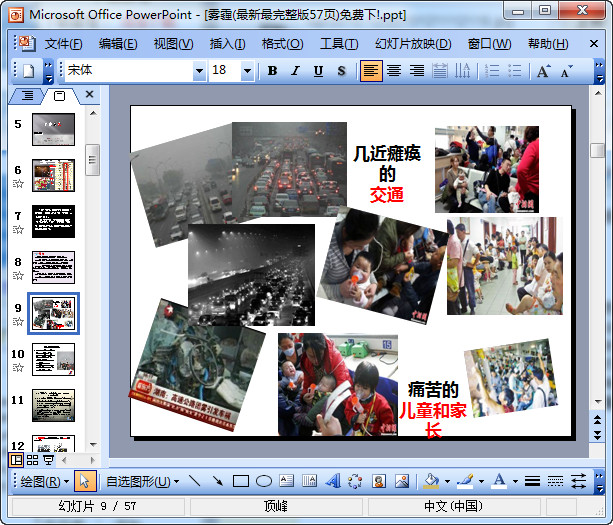Toggle bold formatting
This screenshot has width=613, height=525.
(272, 71)
